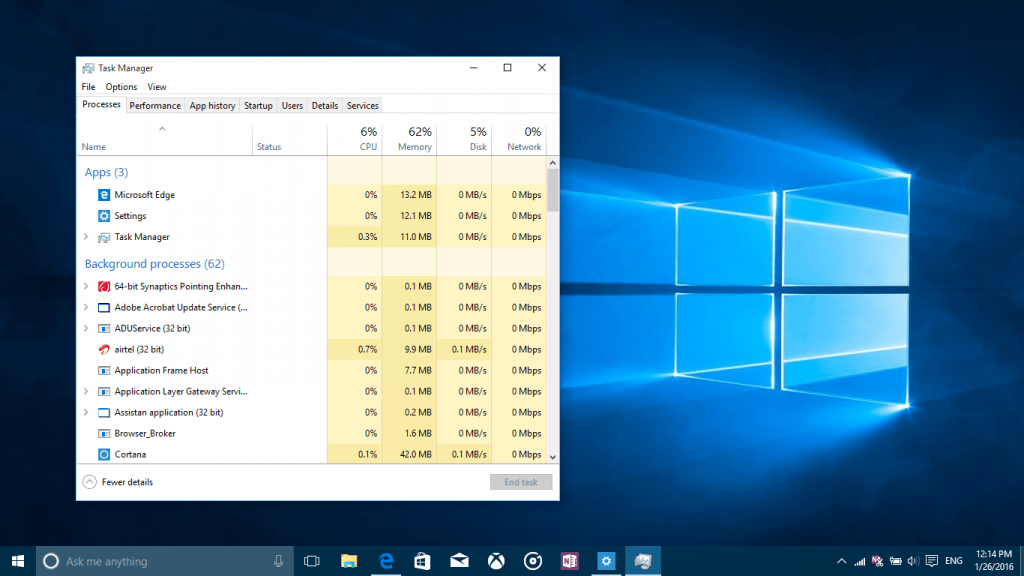Open the View menu

pyautogui.click(x=157, y=87)
